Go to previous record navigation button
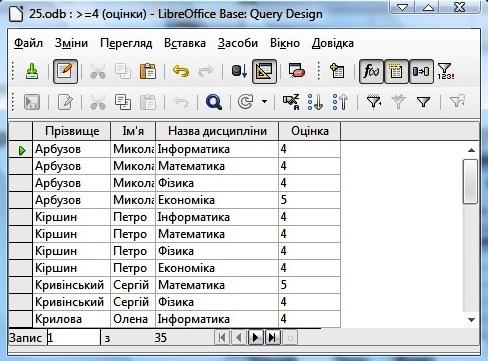The height and width of the screenshot is (361, 488). point(239,338)
